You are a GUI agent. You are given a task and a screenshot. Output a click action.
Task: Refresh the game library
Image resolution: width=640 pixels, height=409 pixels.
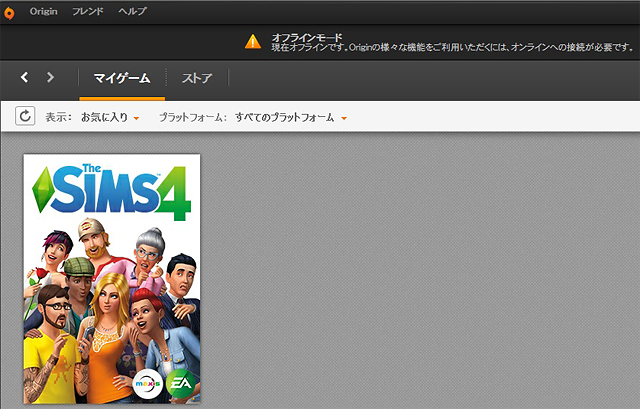click(x=25, y=116)
